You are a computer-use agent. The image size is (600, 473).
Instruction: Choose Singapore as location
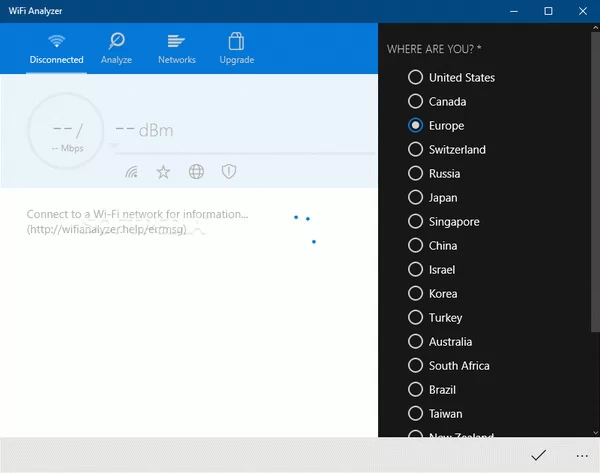coord(416,221)
